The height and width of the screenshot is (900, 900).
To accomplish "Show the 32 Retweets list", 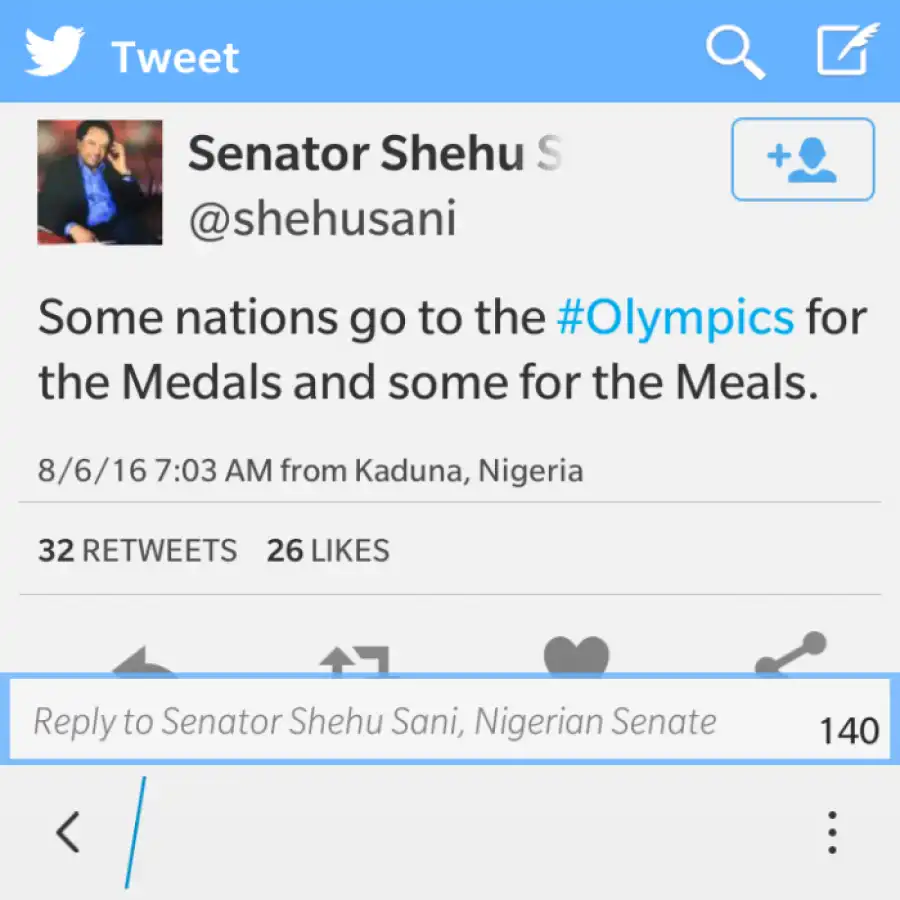I will 138,550.
